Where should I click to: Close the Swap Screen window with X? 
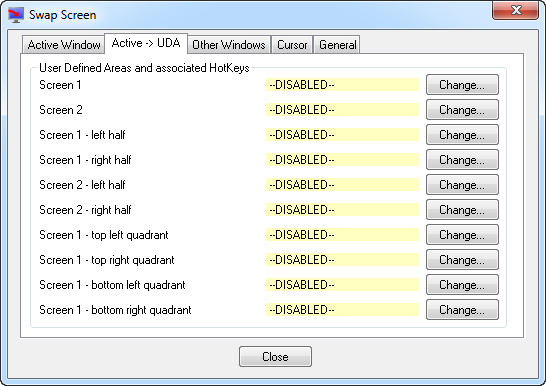click(x=515, y=10)
